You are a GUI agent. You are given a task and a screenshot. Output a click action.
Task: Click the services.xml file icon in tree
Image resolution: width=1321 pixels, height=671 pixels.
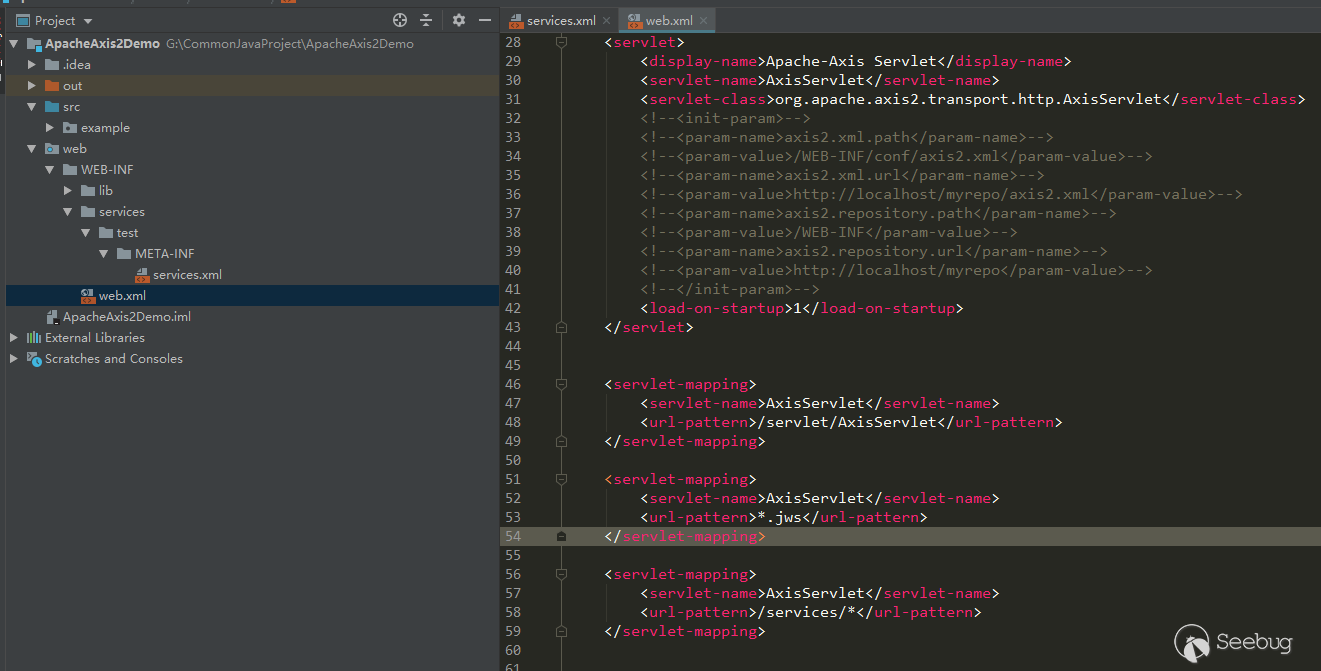(x=142, y=275)
